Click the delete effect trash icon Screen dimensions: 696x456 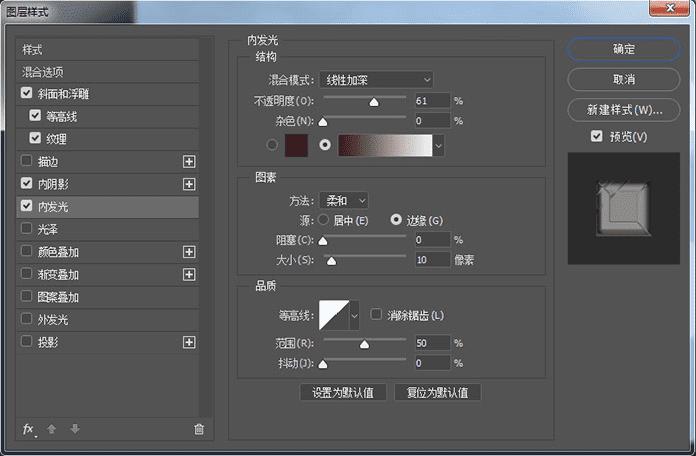[x=199, y=429]
